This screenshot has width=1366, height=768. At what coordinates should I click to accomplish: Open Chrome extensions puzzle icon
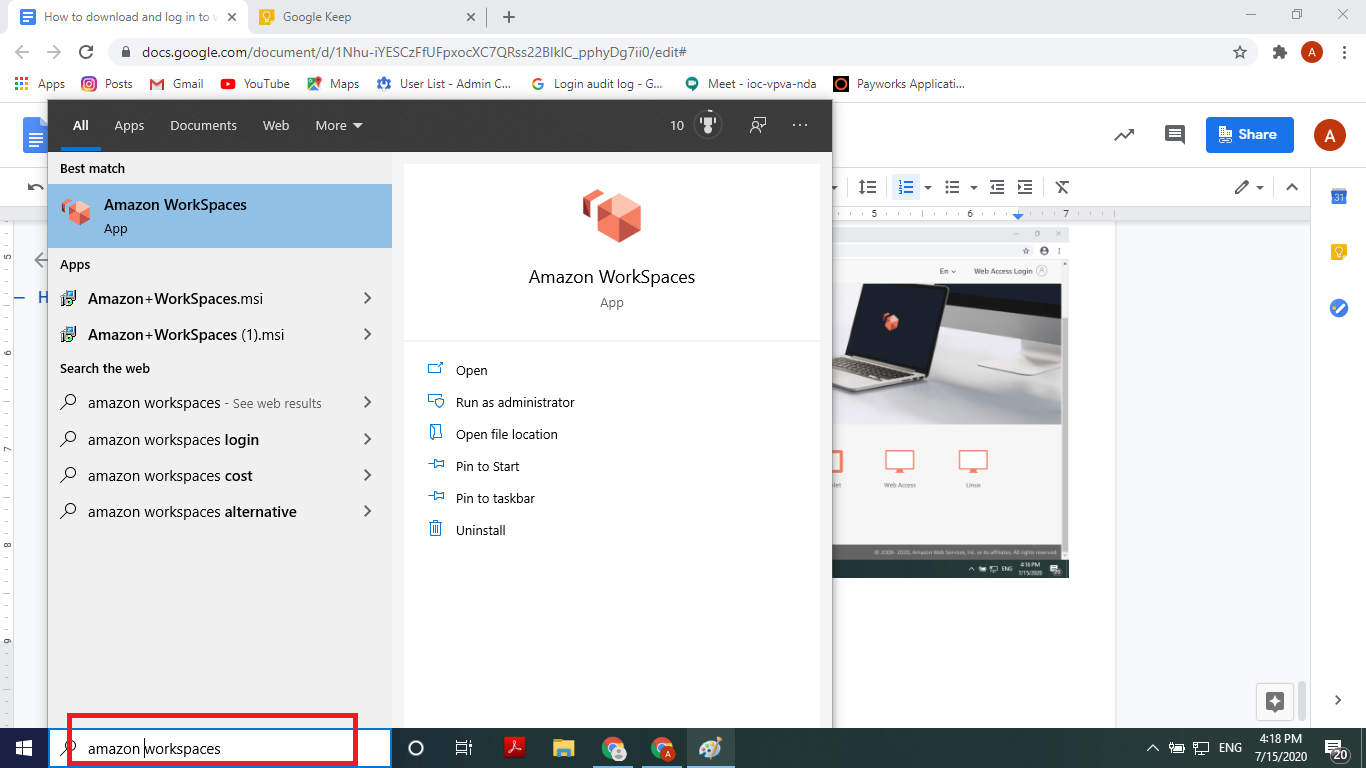[x=1279, y=52]
